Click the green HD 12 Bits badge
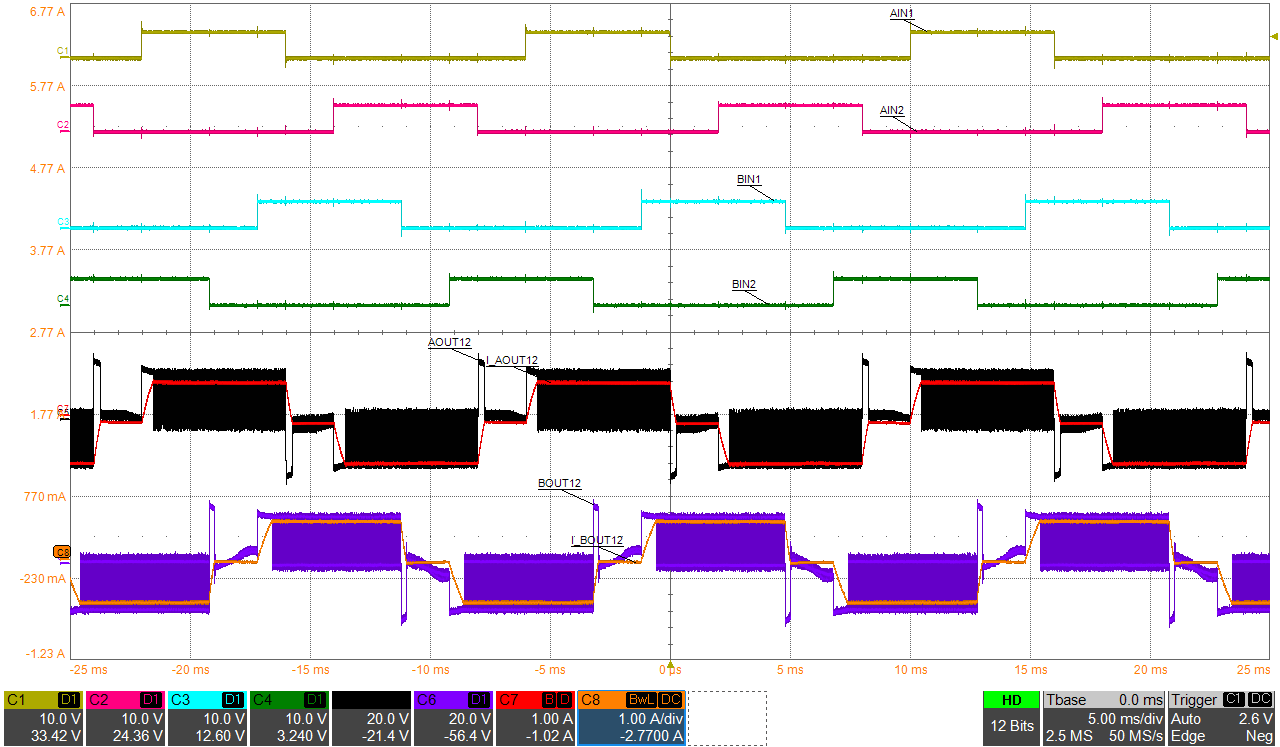1280x747 pixels. (1010, 718)
